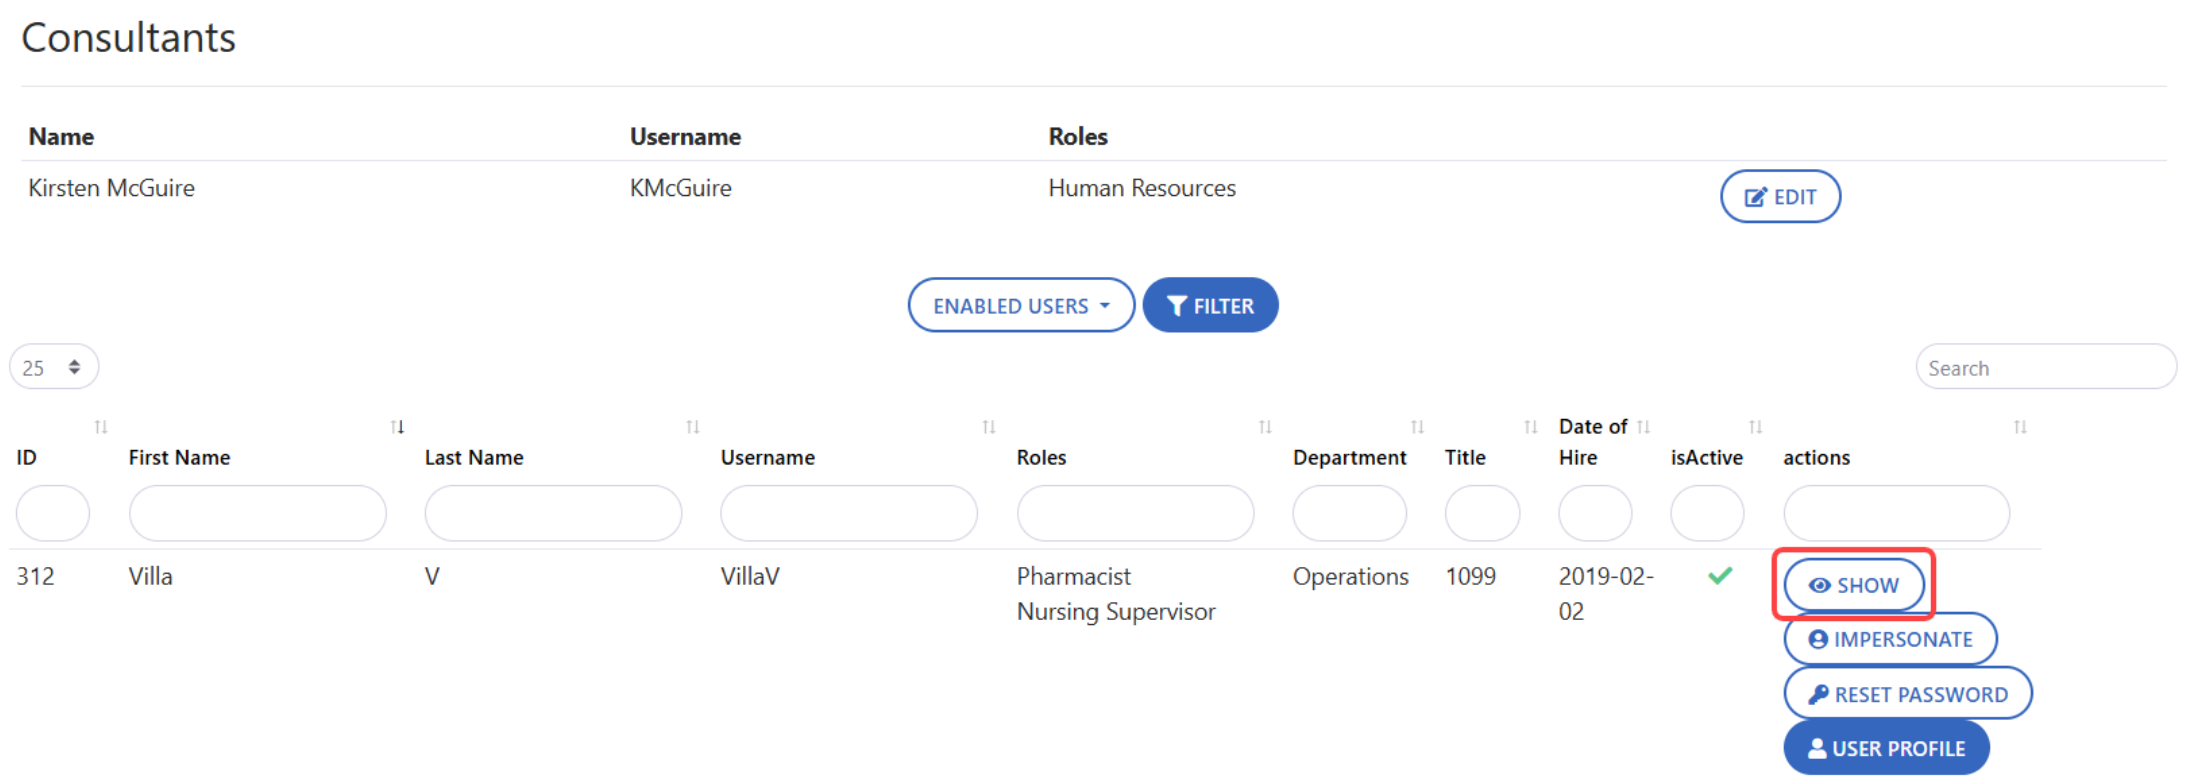Open the Enabled Users dropdown
2190x778 pixels.
click(x=1020, y=306)
